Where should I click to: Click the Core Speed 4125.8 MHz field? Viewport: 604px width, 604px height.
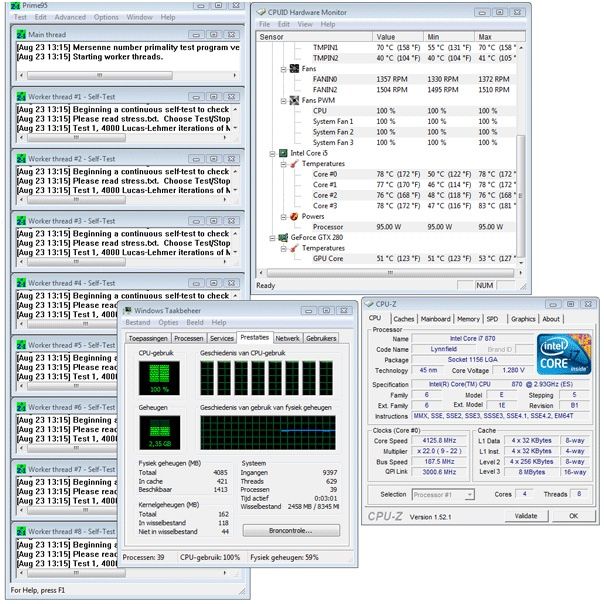440,441
